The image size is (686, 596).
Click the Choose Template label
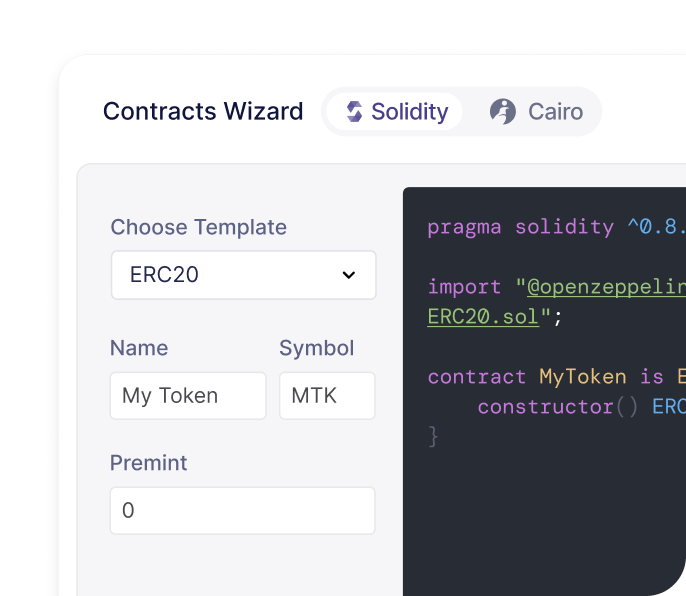pyautogui.click(x=198, y=227)
